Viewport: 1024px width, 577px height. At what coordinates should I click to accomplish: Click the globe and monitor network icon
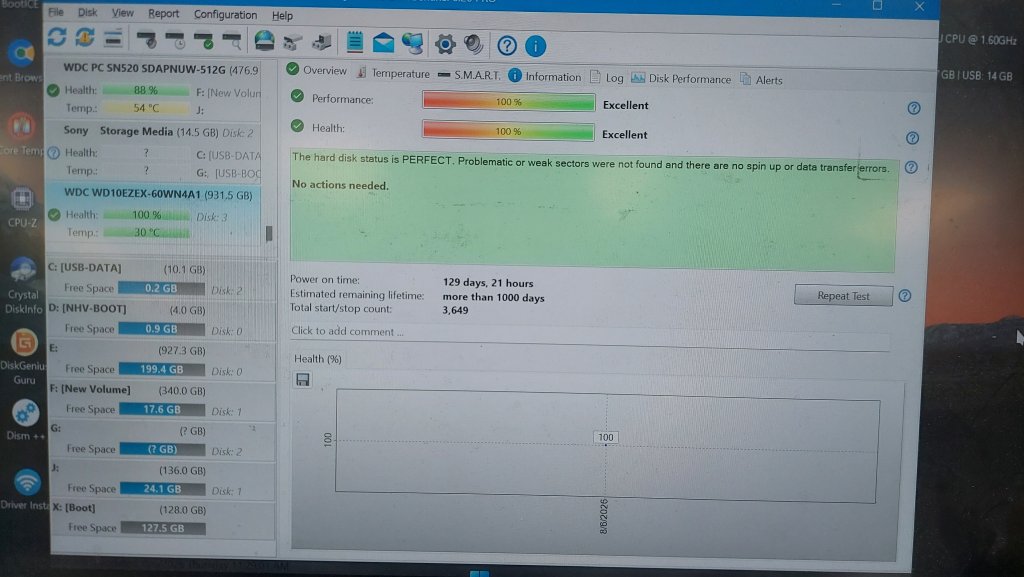(x=413, y=43)
